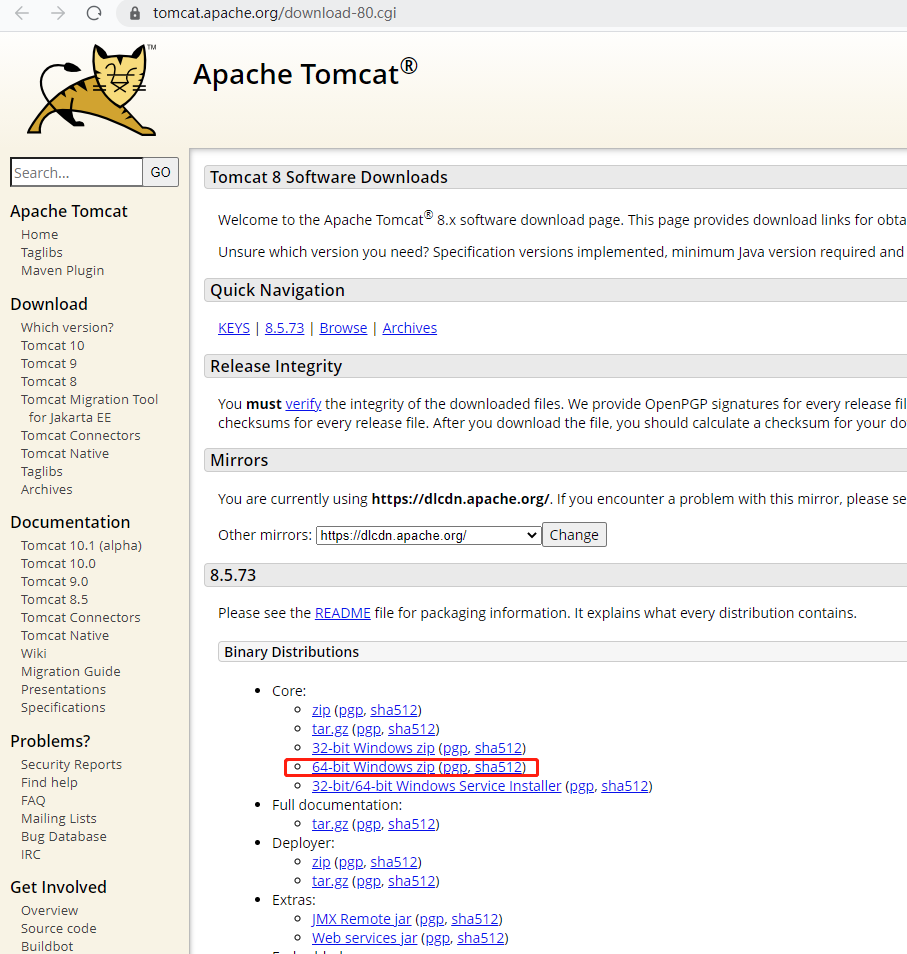Download JMX Remote jar

click(x=361, y=919)
